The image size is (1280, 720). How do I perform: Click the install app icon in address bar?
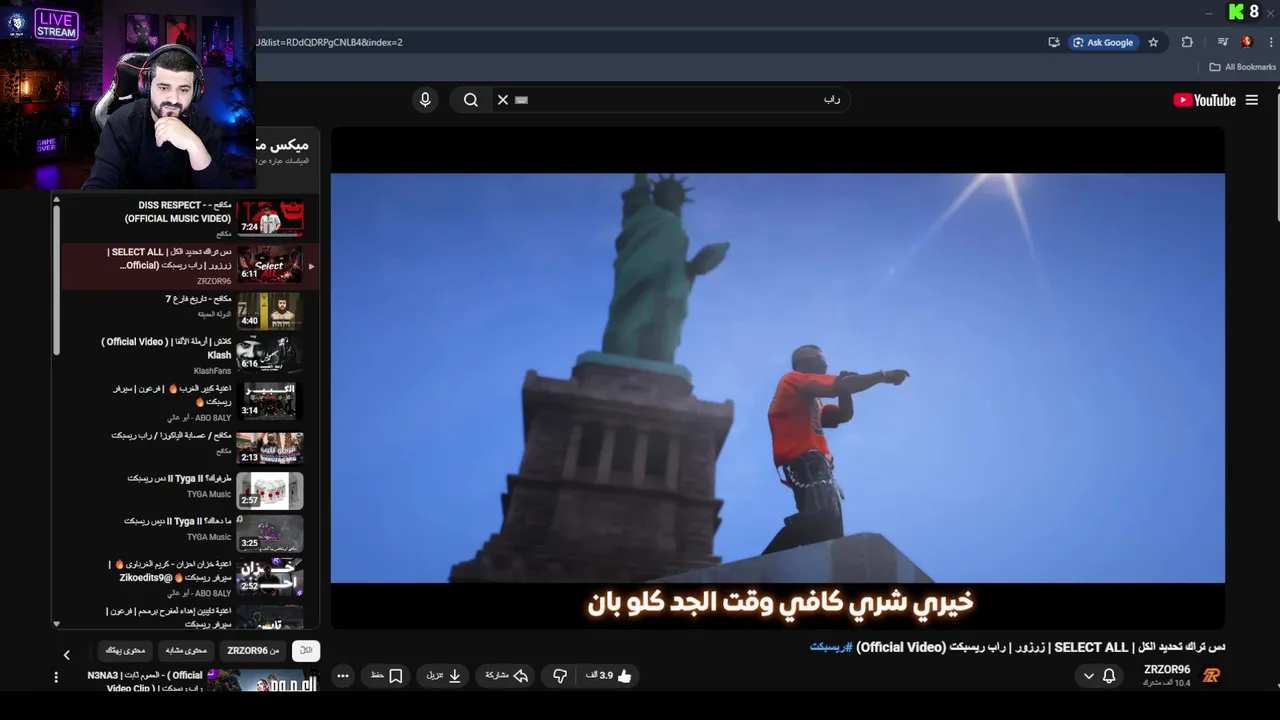tap(1054, 42)
